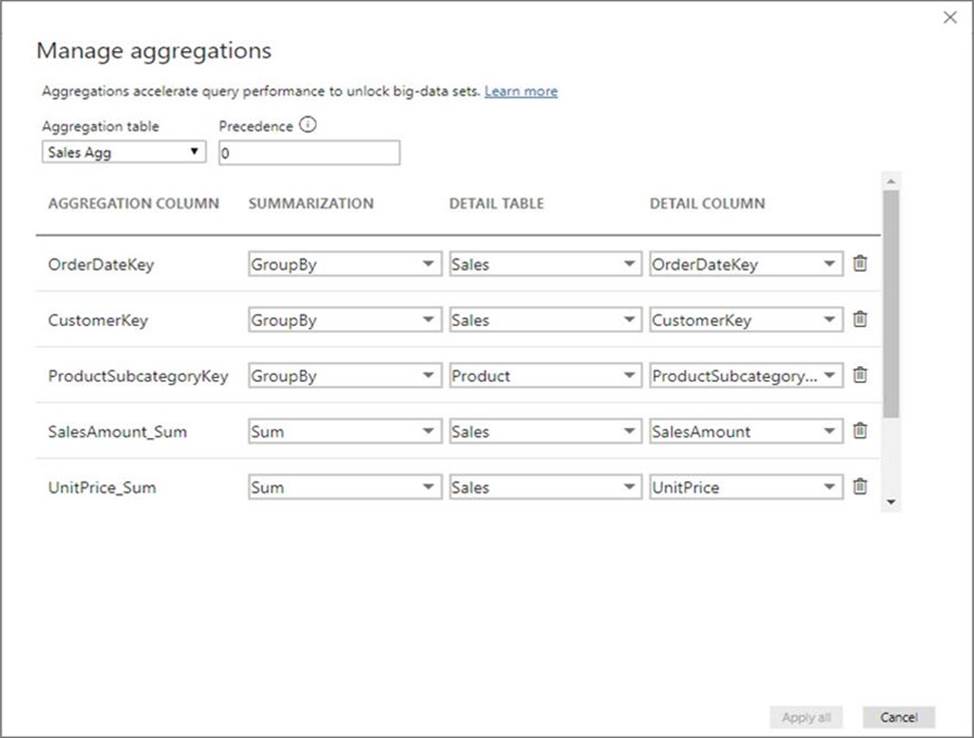Show the Precedence info tooltip icon
Image resolution: width=974 pixels, height=738 pixels.
[x=308, y=127]
